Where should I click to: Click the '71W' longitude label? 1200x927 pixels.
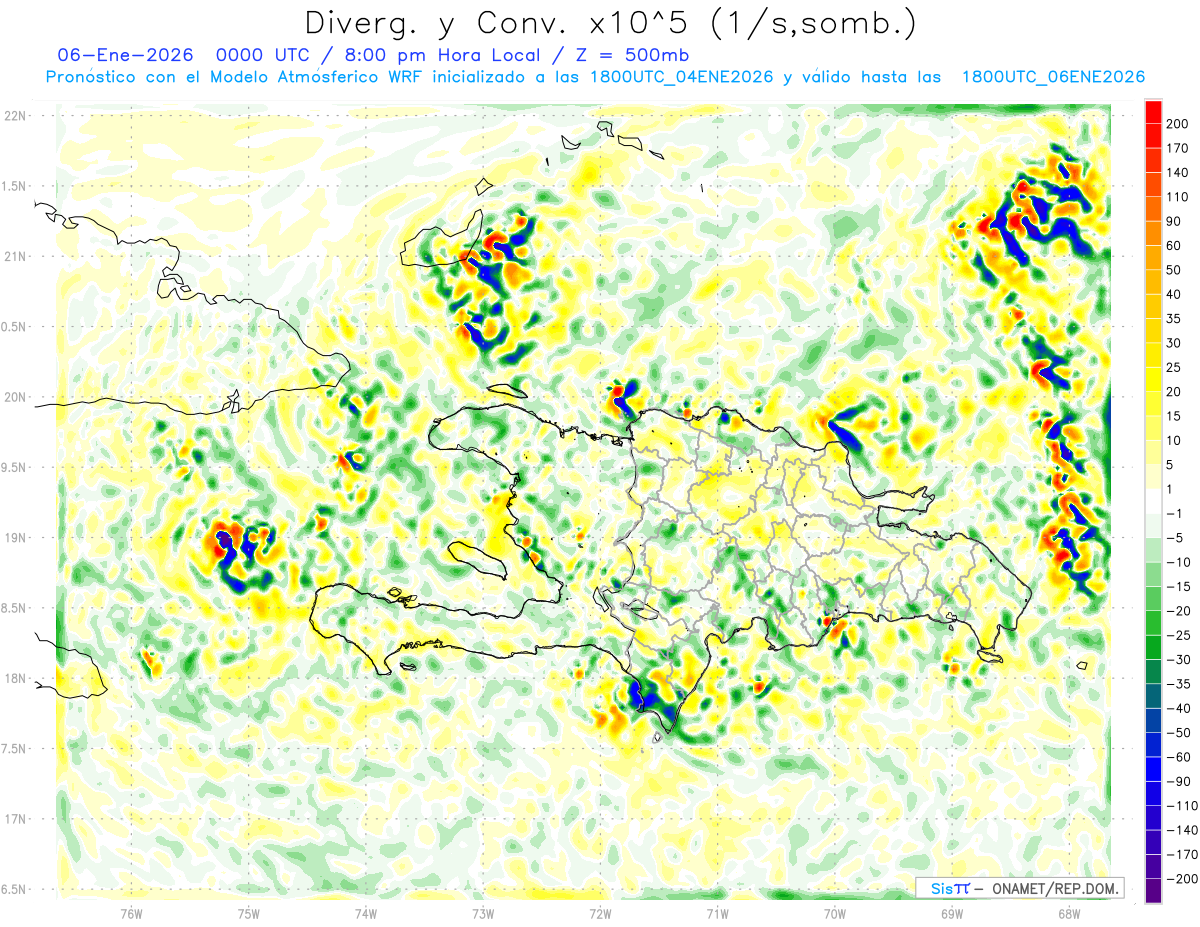pos(717,912)
